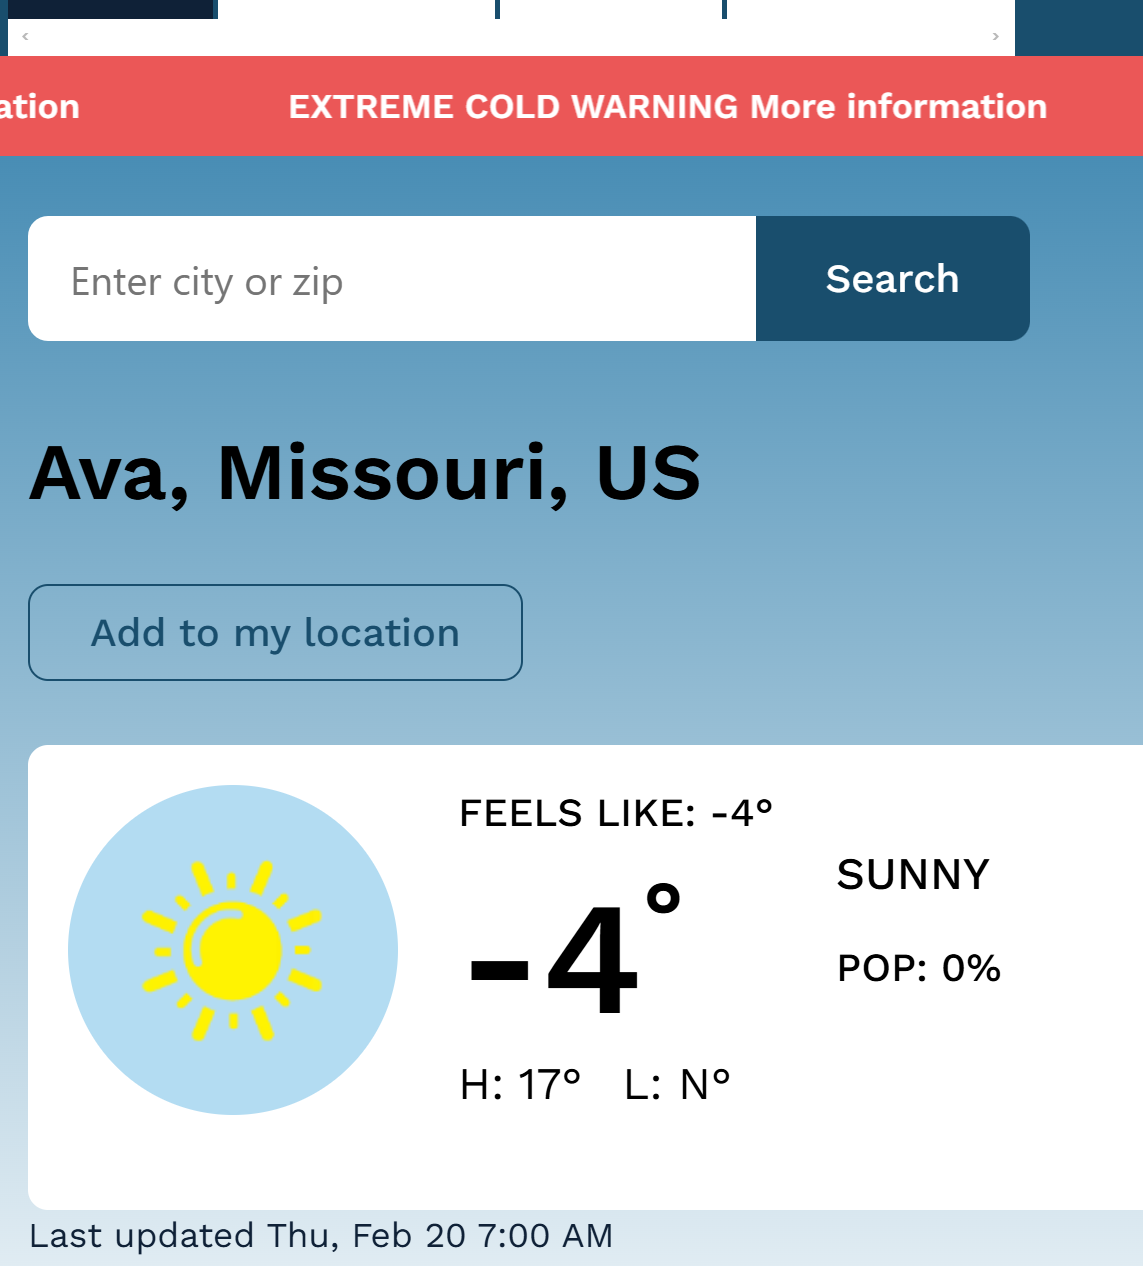Screen dimensions: 1143x1266
Task: Click the Feels Like -4° text
Action: [x=616, y=813]
